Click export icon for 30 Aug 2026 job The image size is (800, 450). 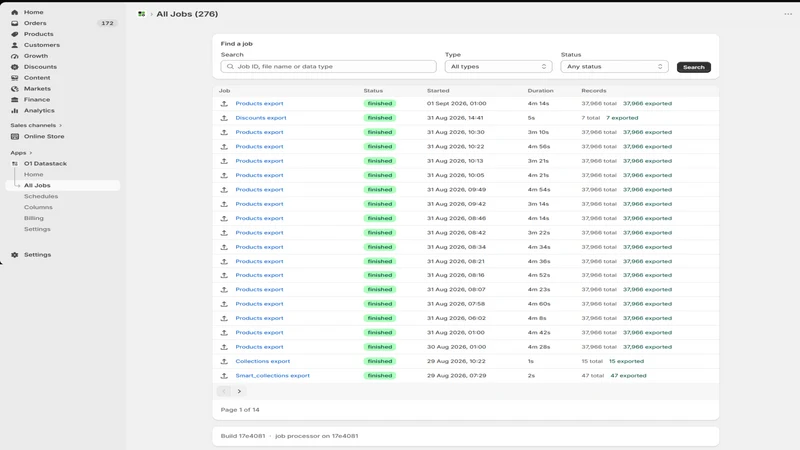point(224,347)
